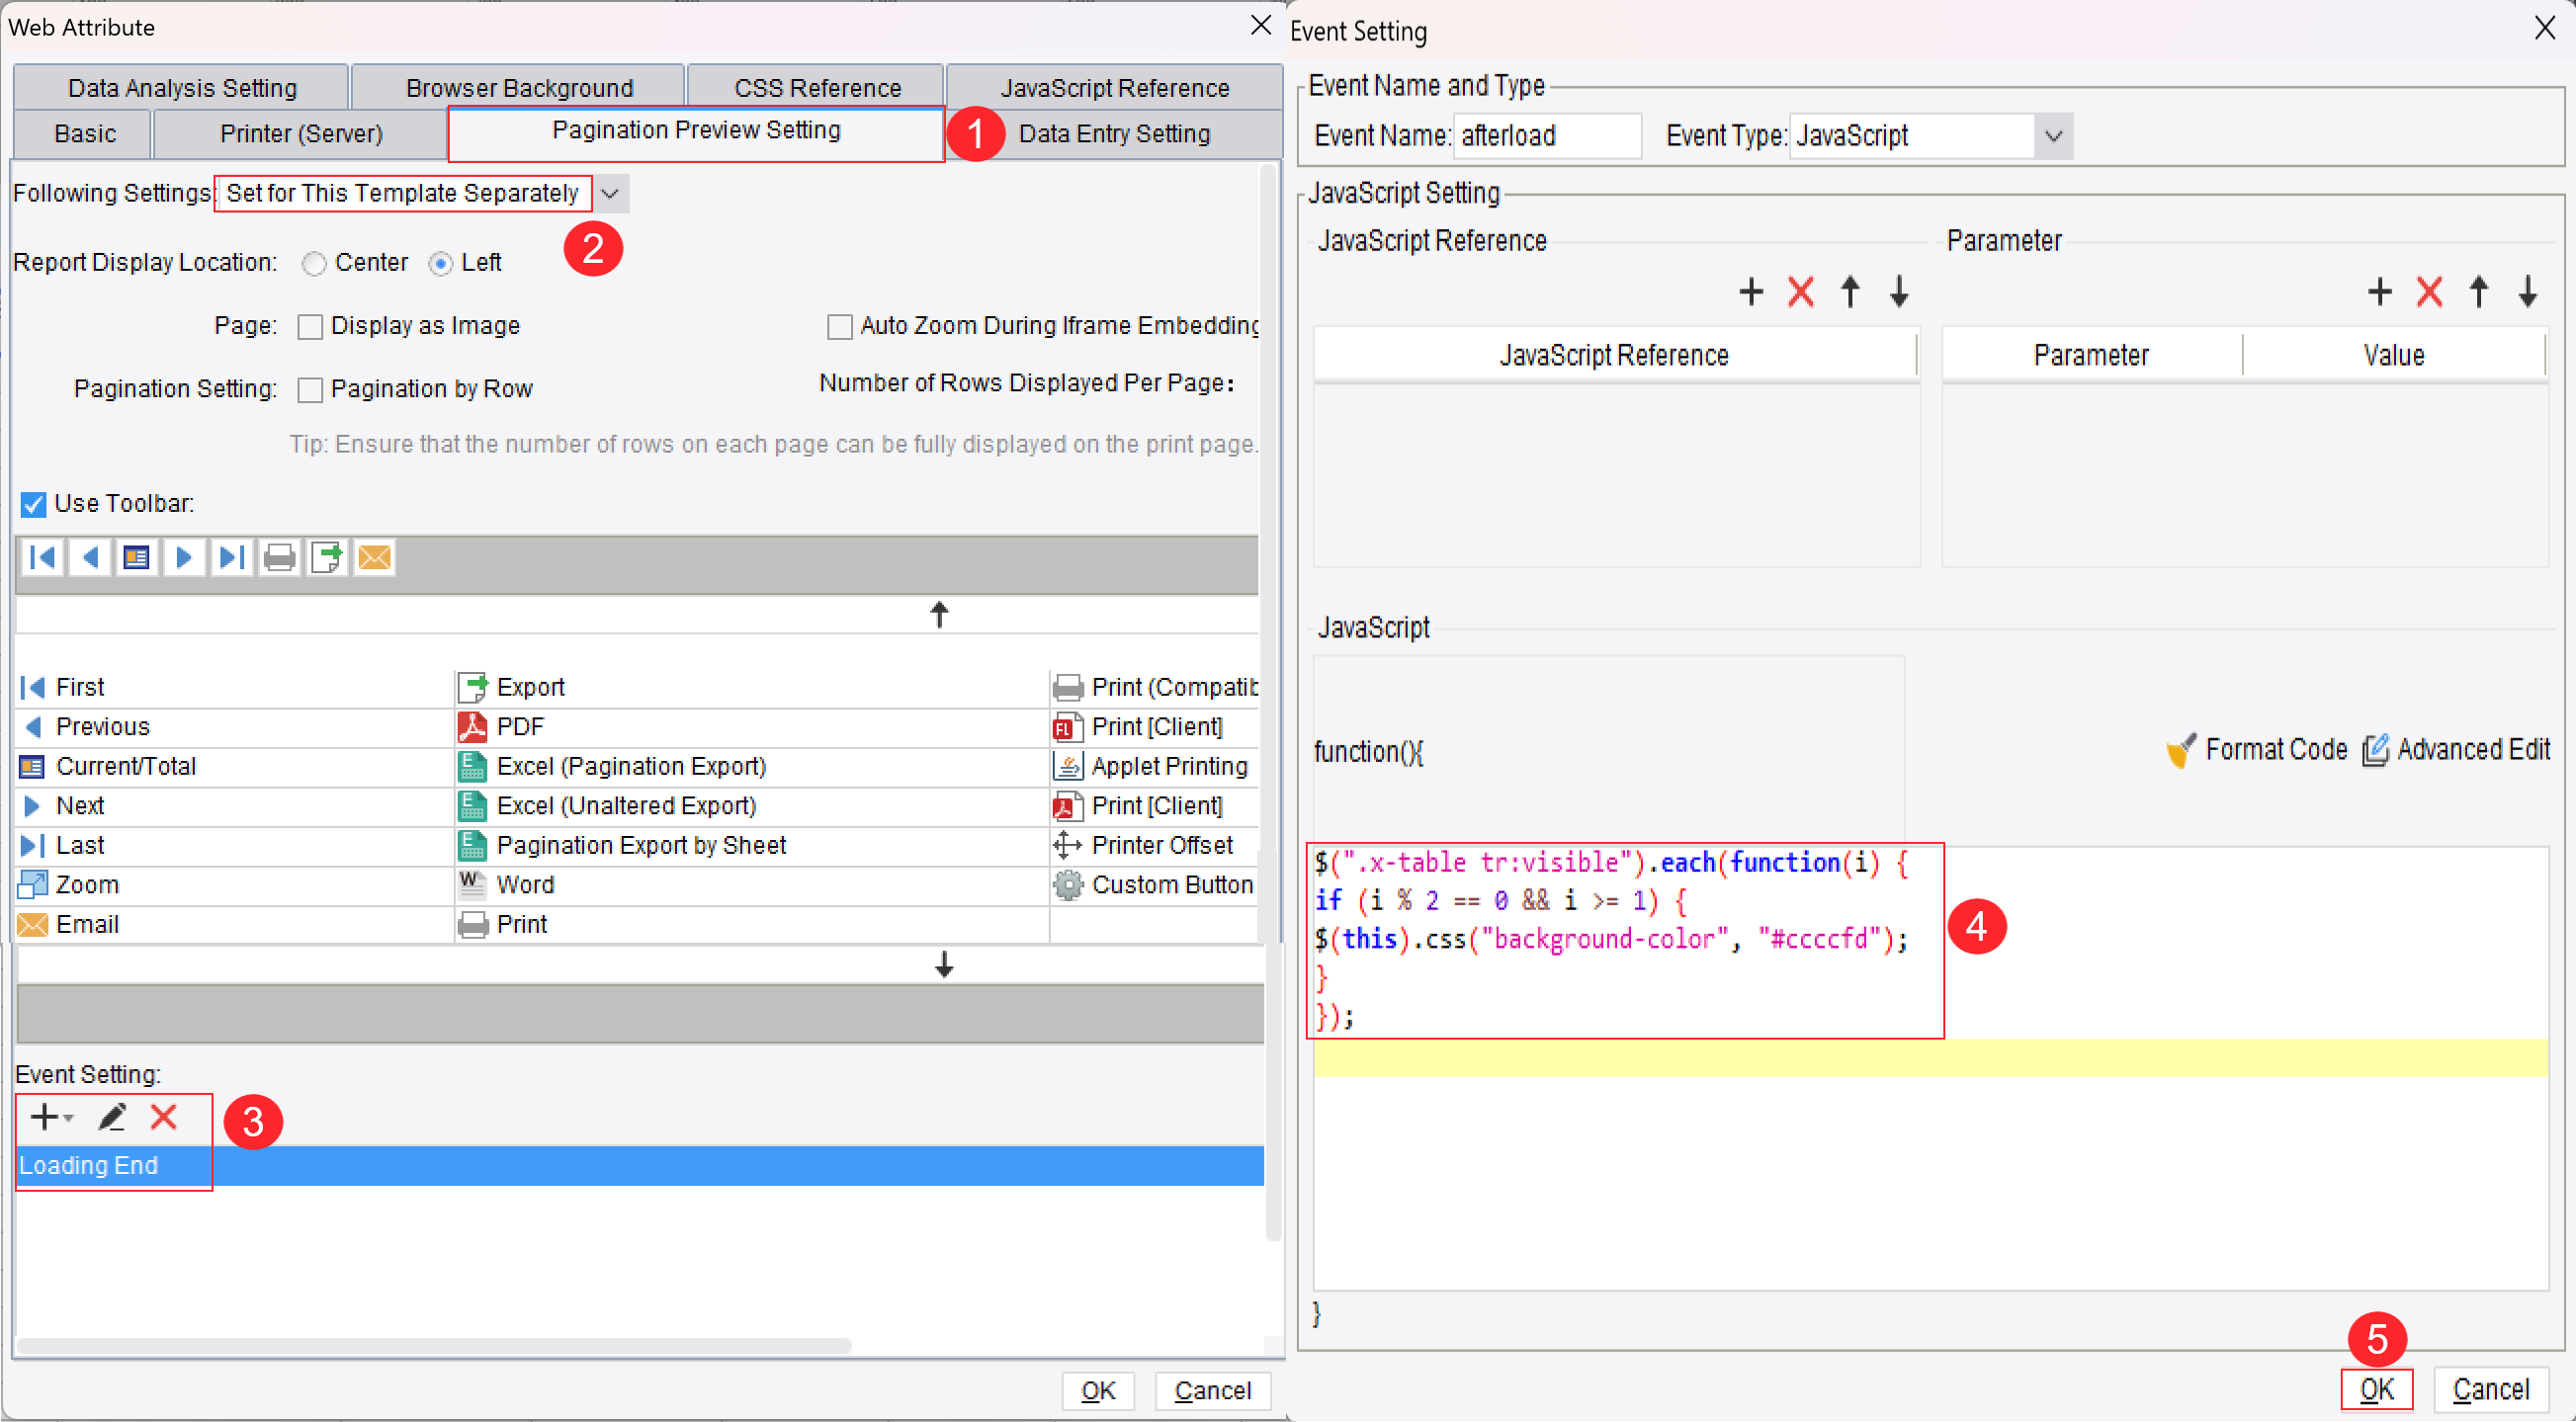Add a new Parameter with the plus icon
Screen dimensions: 2576x1422
[x=2380, y=292]
